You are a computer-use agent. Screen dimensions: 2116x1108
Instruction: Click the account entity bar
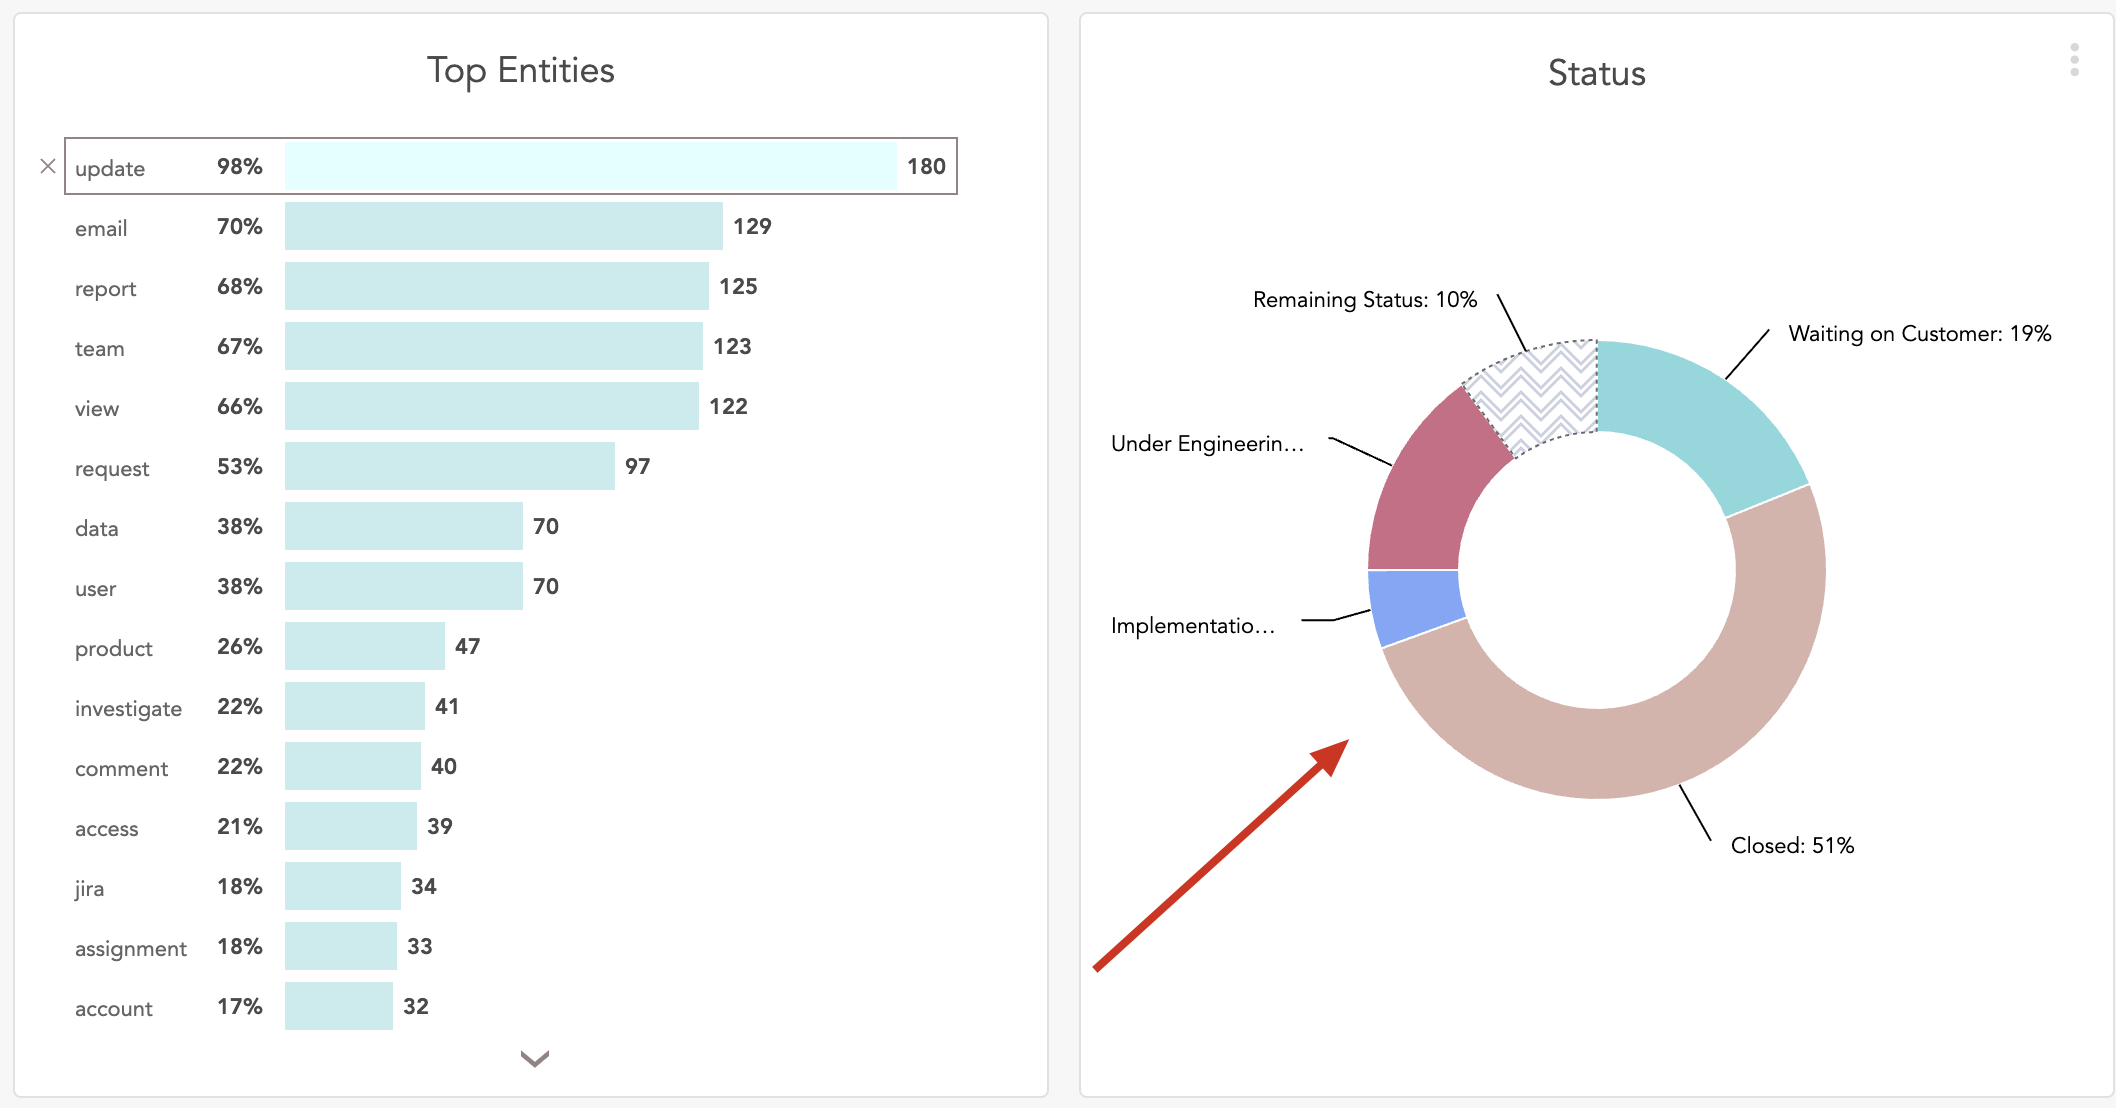coord(338,1006)
